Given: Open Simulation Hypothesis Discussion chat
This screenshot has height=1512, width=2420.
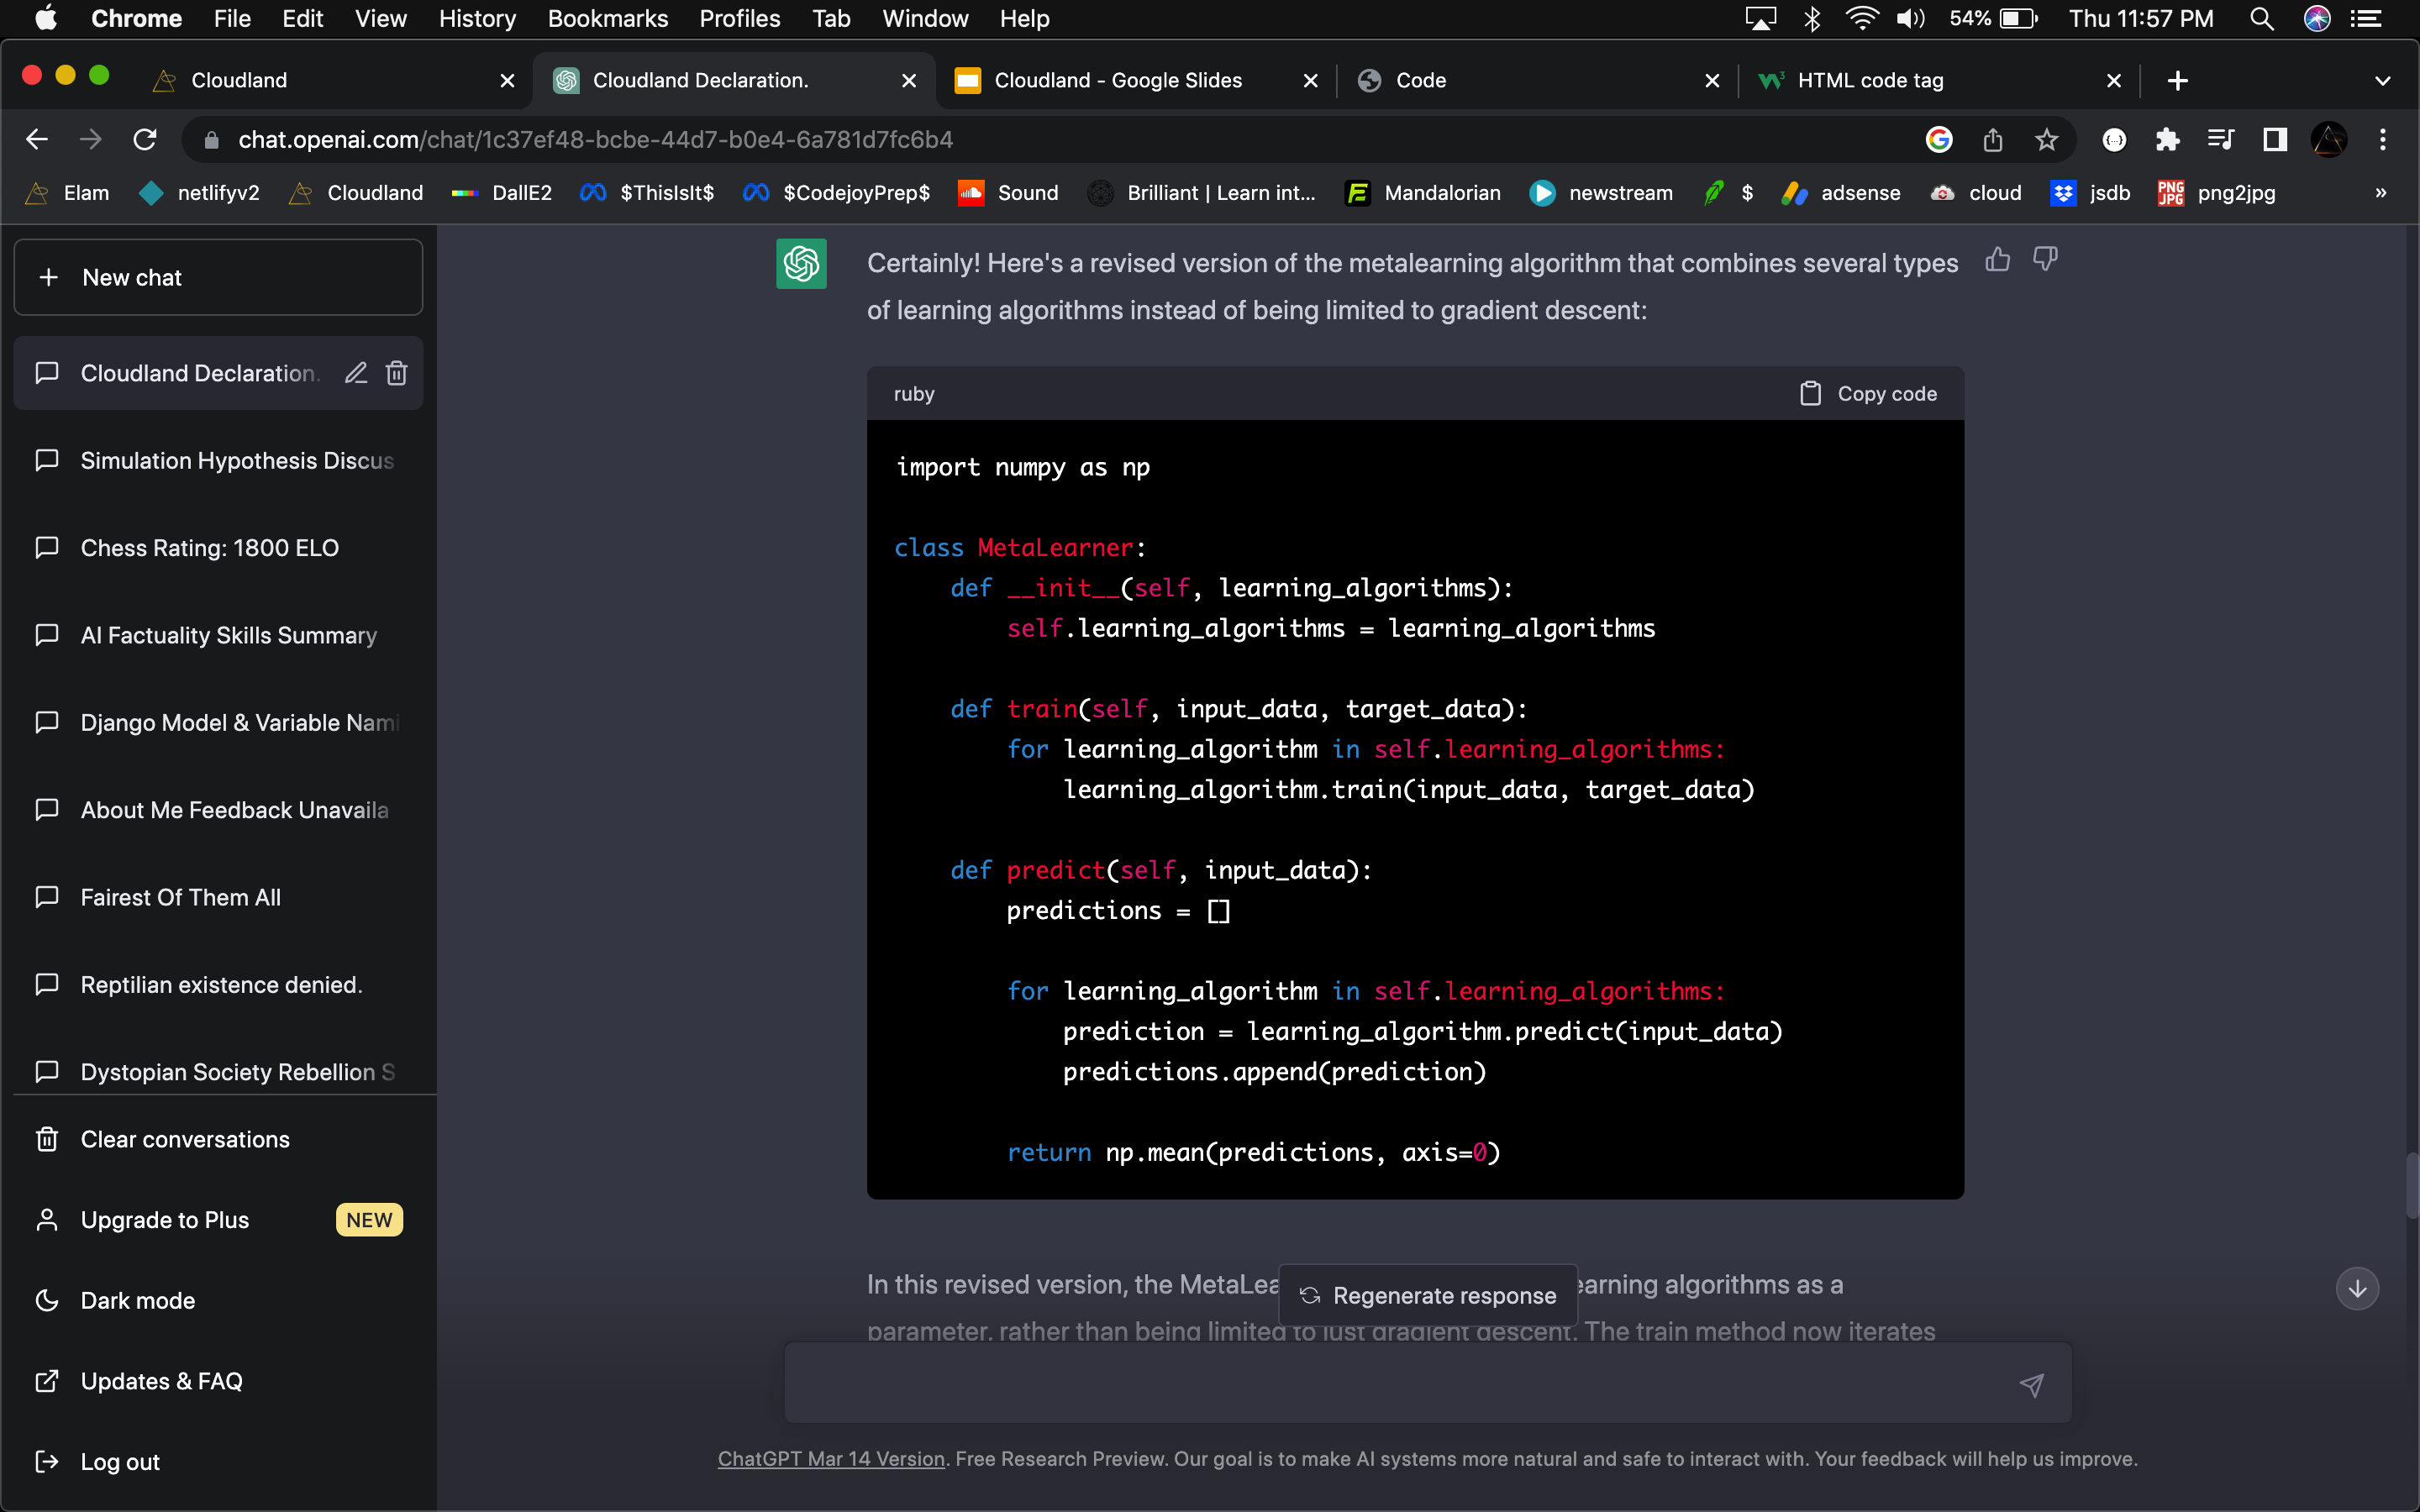Looking at the screenshot, I should pyautogui.click(x=218, y=460).
